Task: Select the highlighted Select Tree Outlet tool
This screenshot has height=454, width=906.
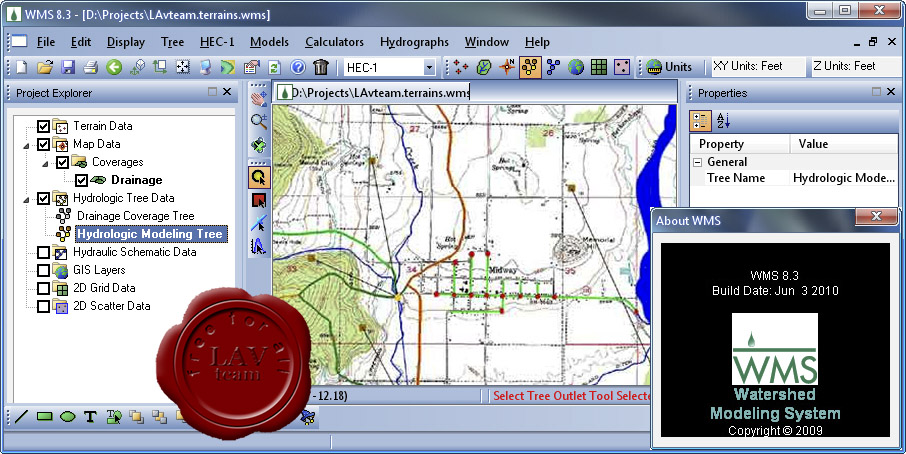Action: pyautogui.click(x=259, y=177)
